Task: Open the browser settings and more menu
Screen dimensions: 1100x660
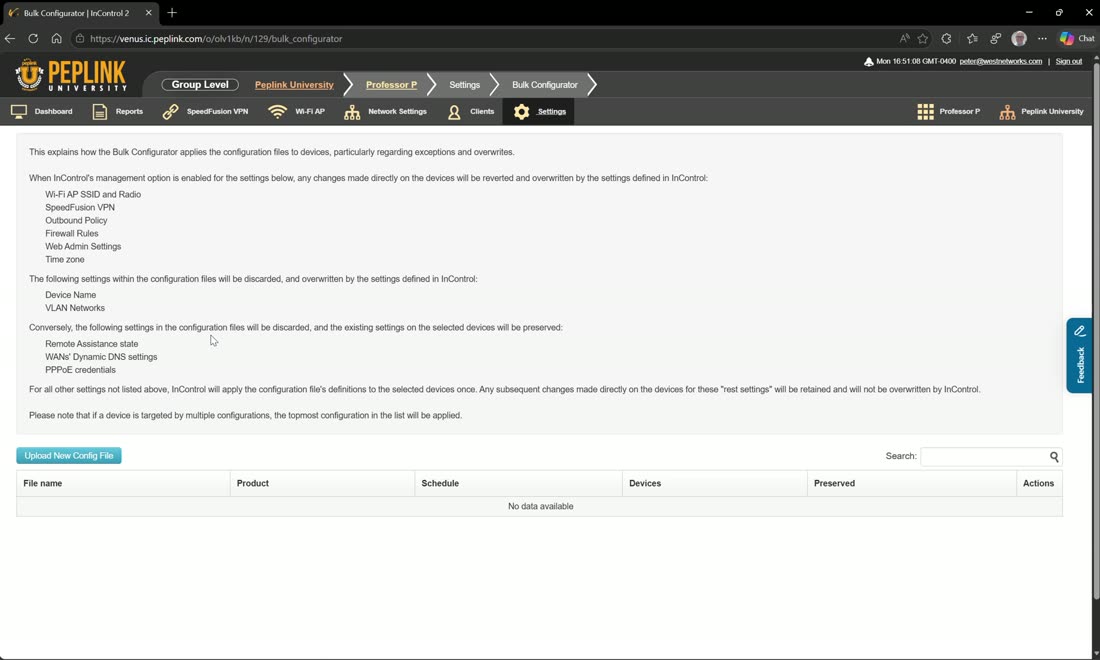Action: click(1042, 39)
